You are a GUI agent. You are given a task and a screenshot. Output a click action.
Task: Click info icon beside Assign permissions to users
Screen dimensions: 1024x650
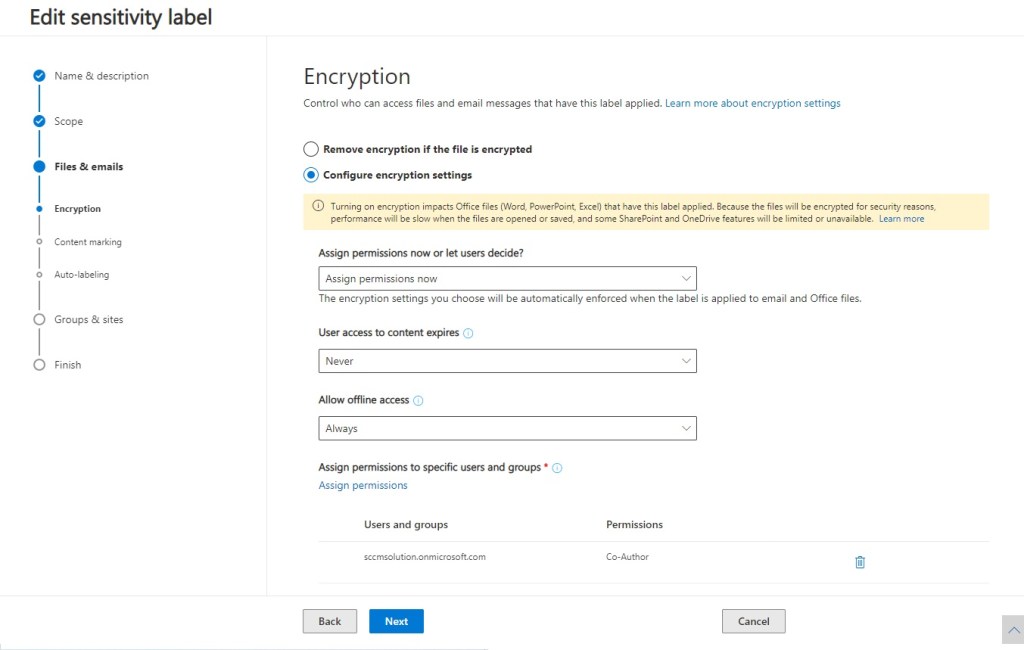coord(557,468)
